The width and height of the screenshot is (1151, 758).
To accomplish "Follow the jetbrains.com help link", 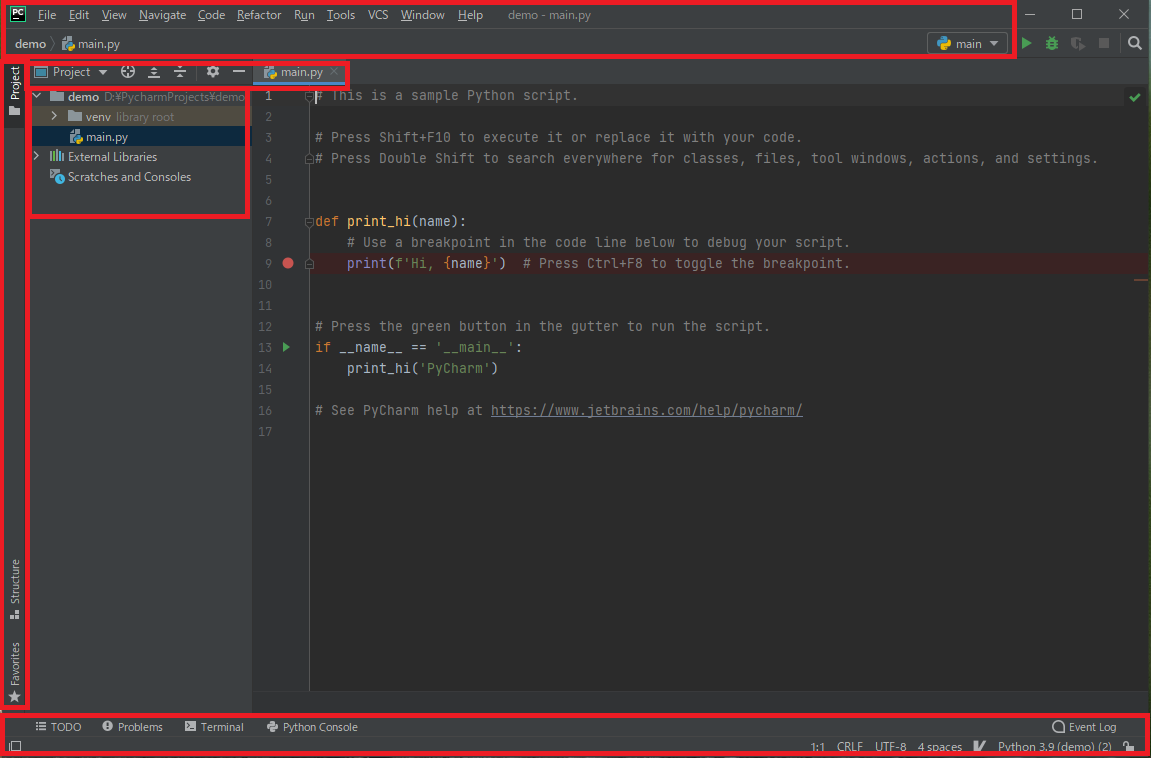I will click(x=647, y=410).
